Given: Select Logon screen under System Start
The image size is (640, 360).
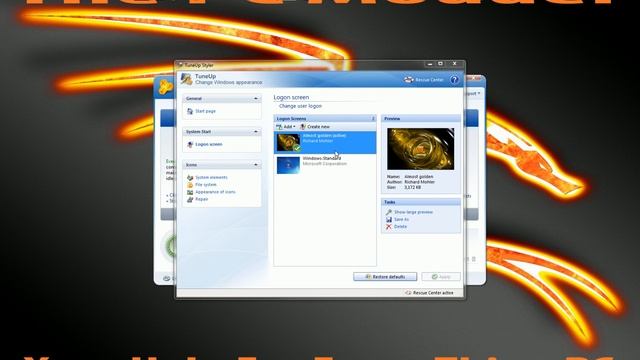Looking at the screenshot, I should (208, 144).
